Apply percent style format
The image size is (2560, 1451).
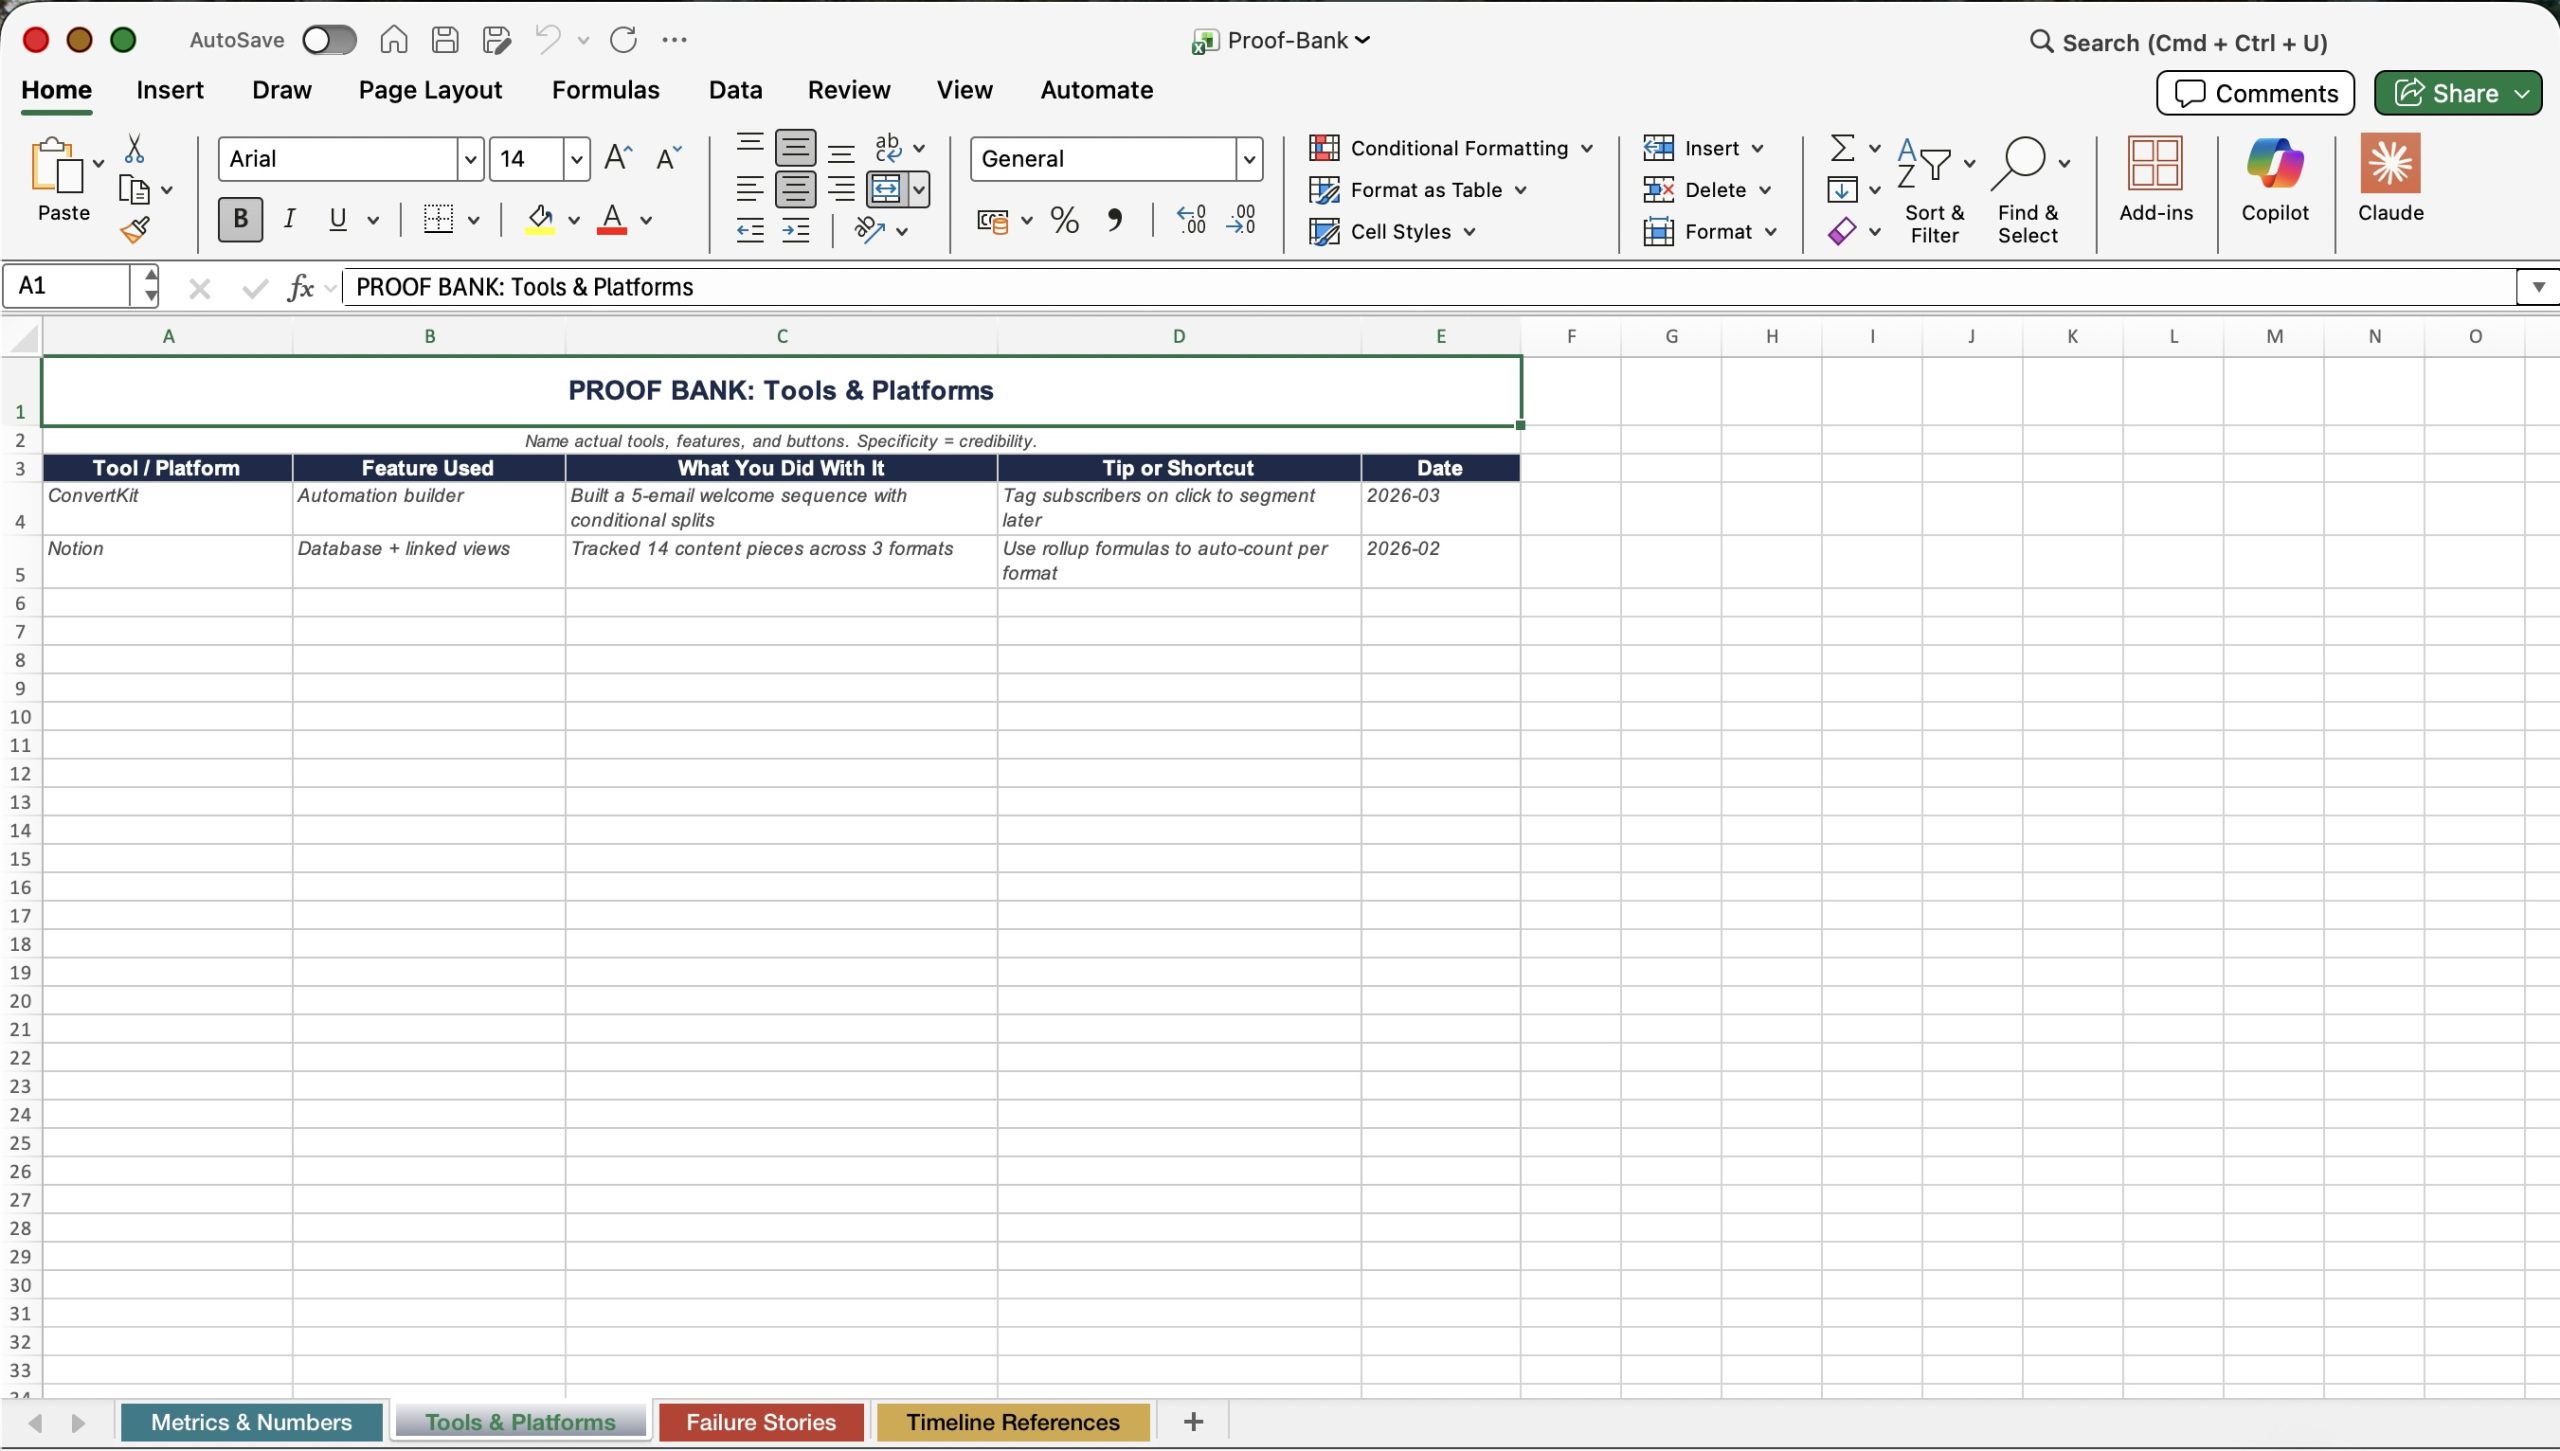1064,220
